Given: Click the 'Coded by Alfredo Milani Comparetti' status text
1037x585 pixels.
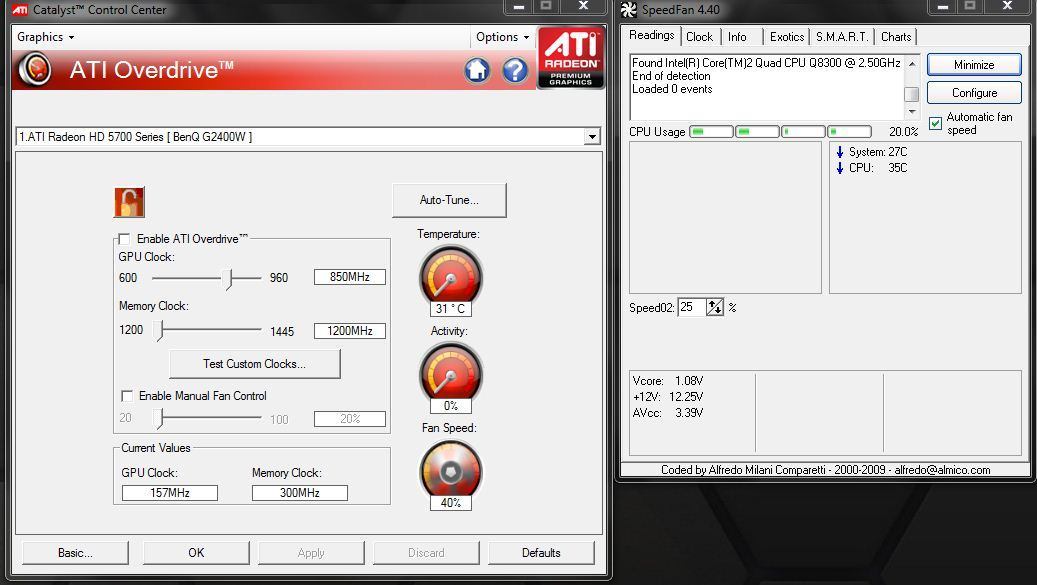Looking at the screenshot, I should pyautogui.click(x=825, y=470).
